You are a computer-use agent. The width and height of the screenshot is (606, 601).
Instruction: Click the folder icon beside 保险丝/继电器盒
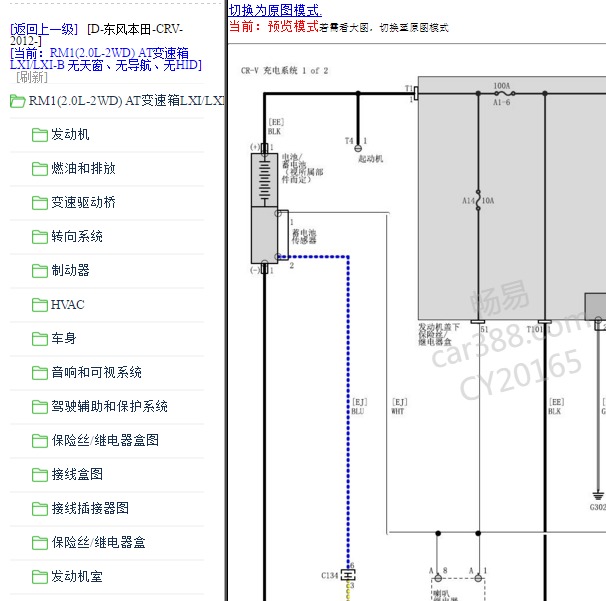(40, 543)
